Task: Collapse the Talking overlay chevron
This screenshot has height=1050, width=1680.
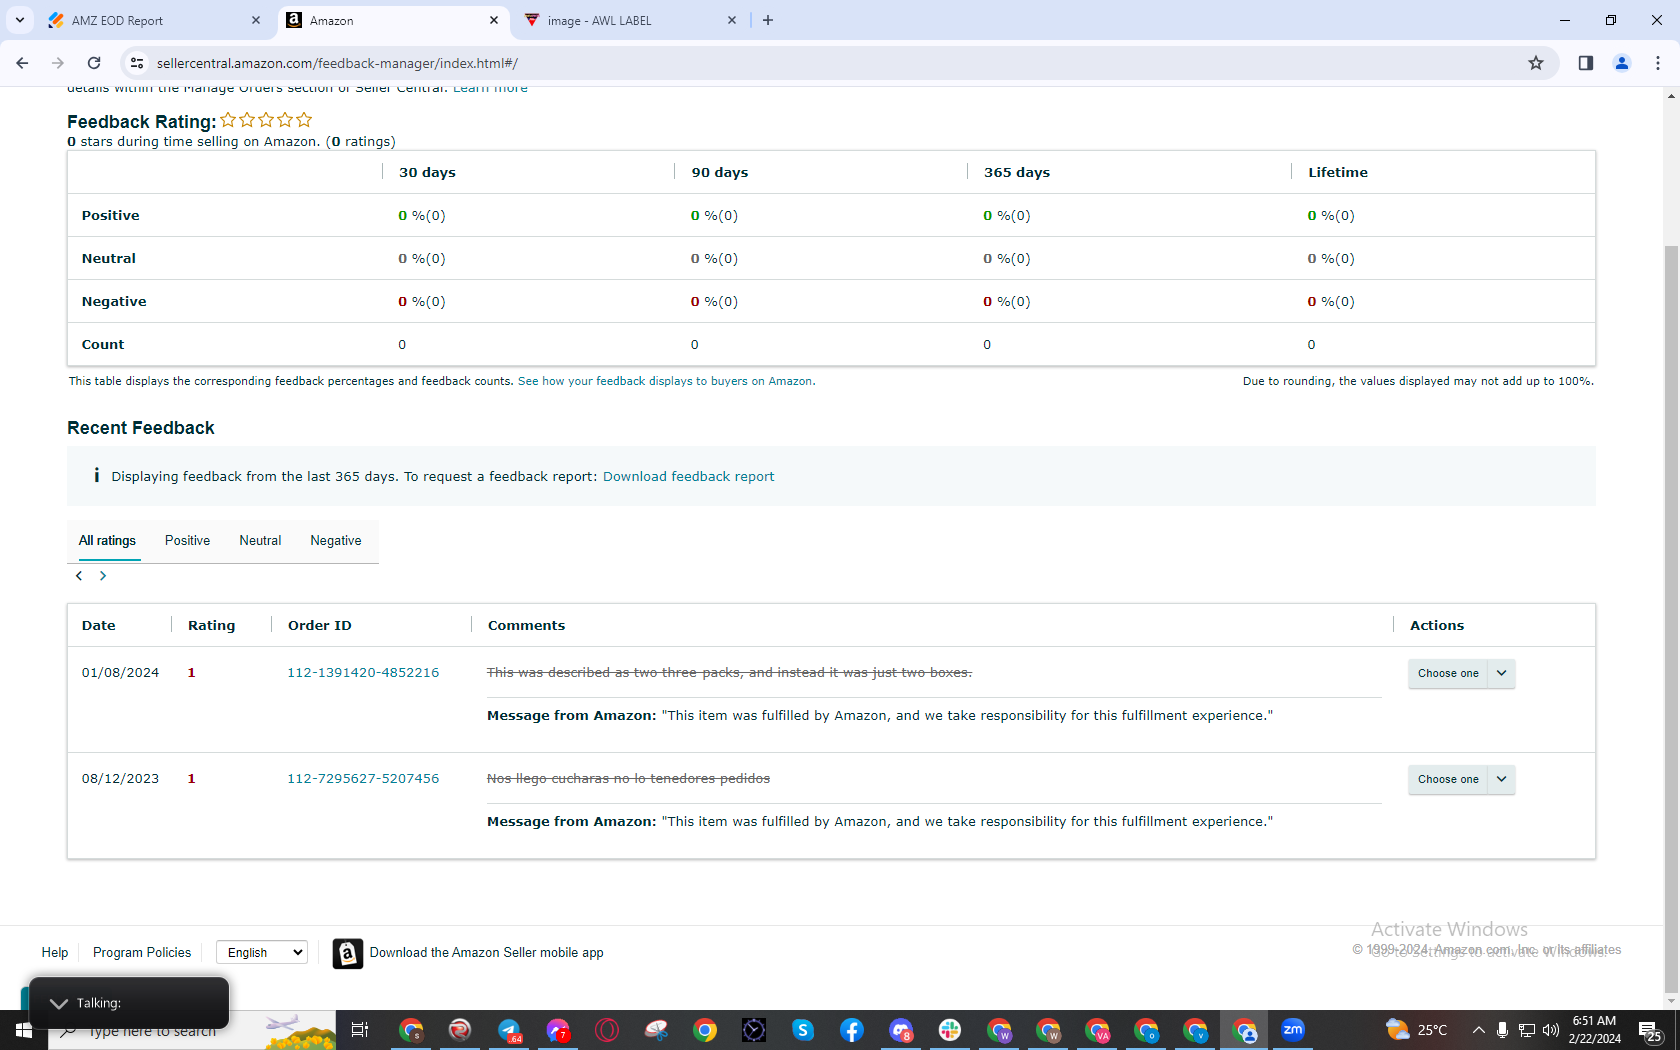Action: [59, 1003]
